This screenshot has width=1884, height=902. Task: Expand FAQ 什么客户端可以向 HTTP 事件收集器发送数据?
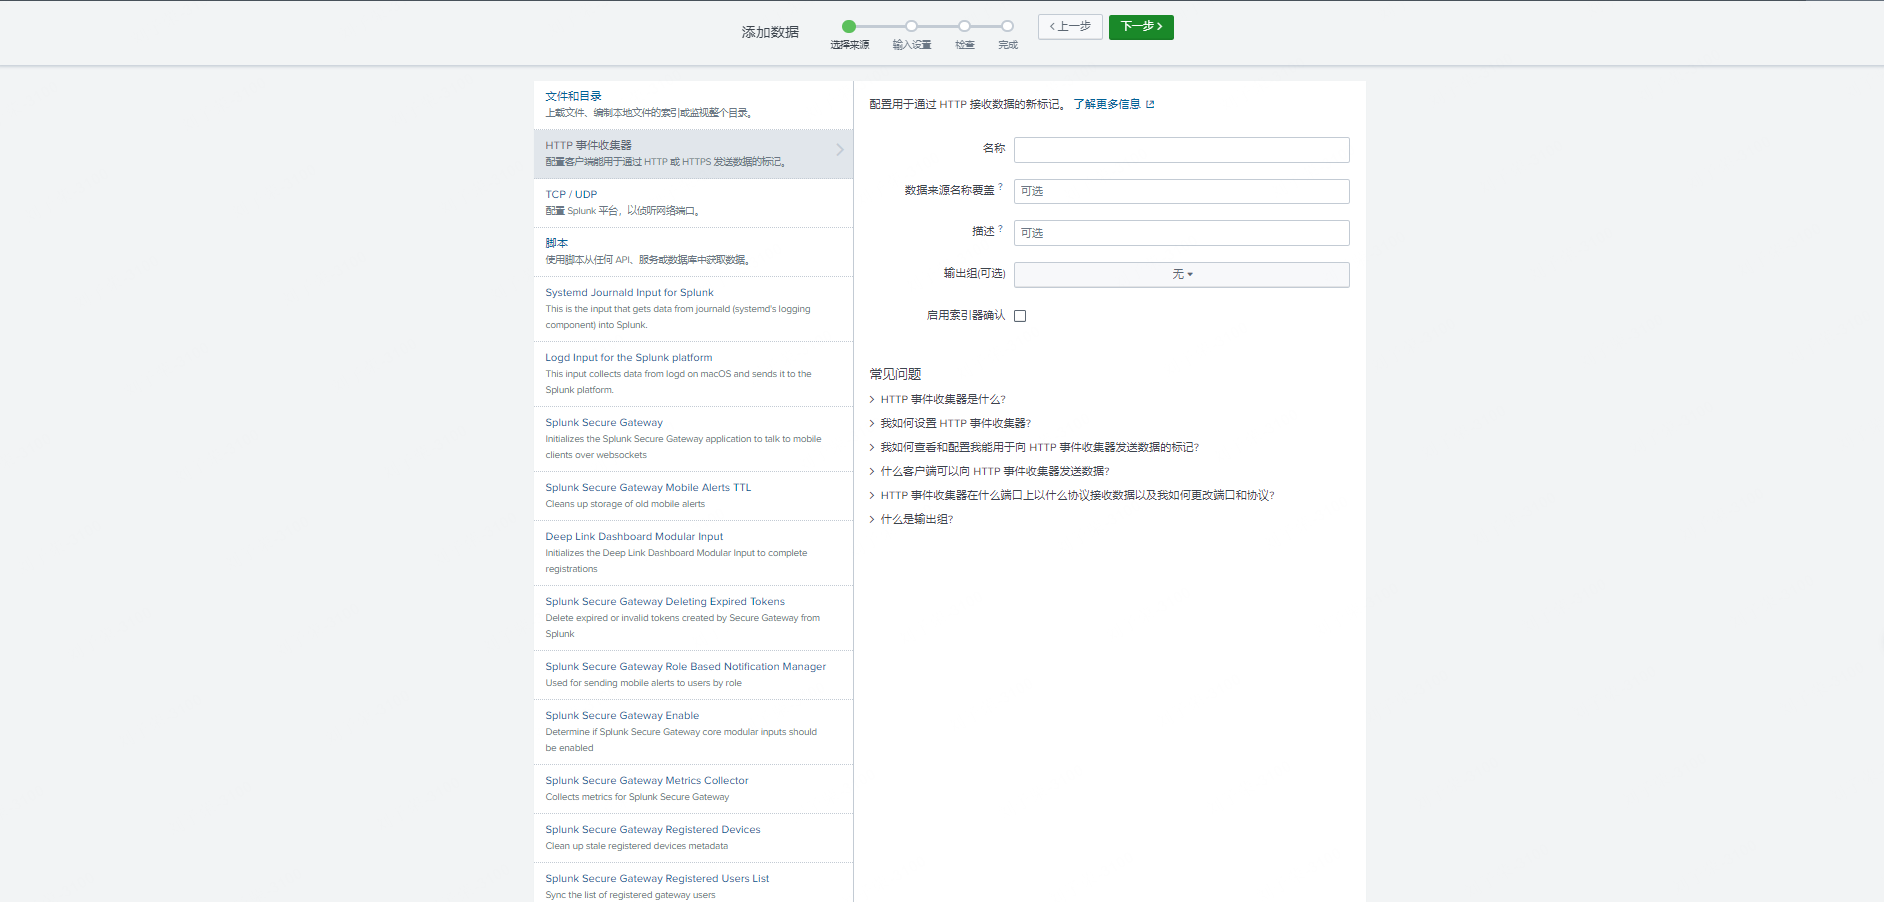(994, 471)
